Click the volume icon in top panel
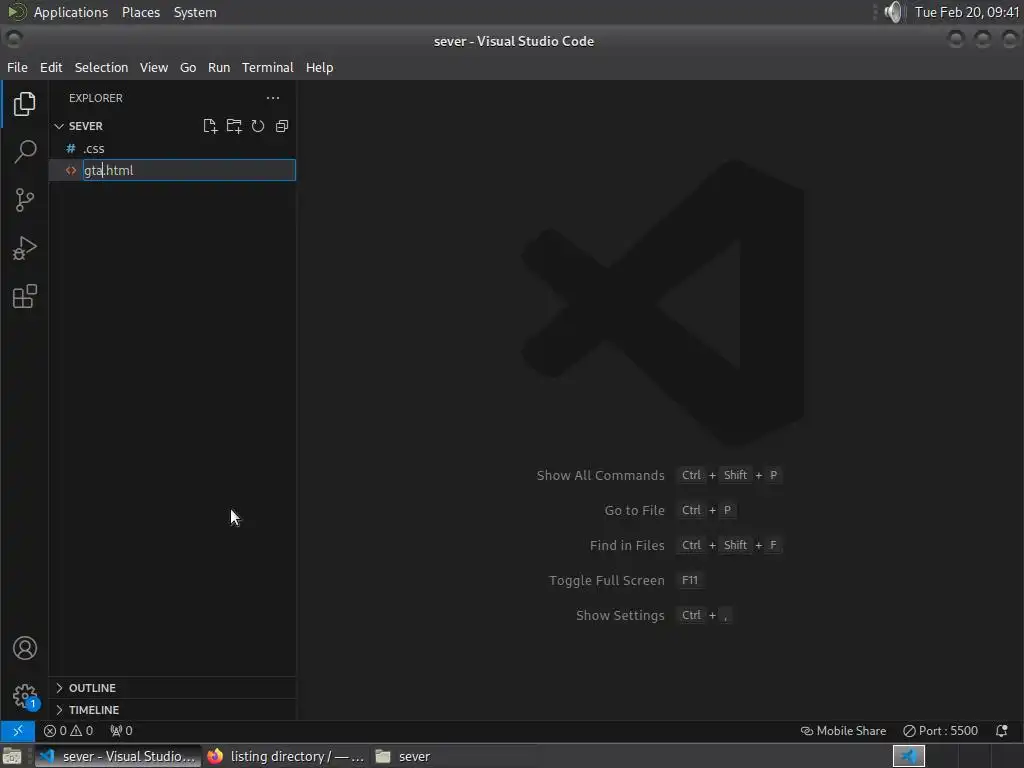Viewport: 1024px width, 768px height. coord(893,12)
